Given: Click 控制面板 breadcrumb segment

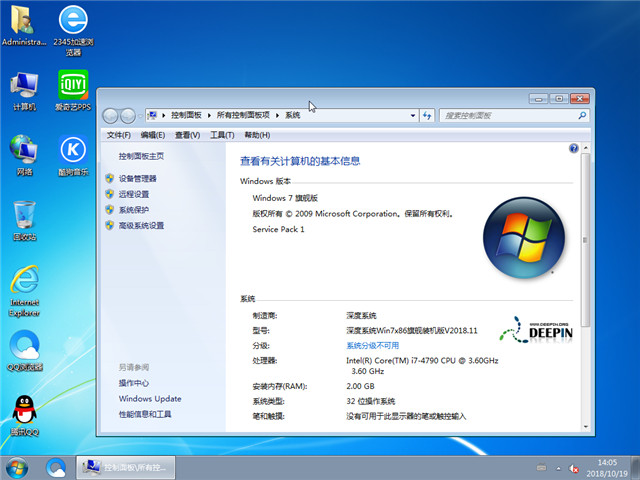Looking at the screenshot, I should click(186, 116).
